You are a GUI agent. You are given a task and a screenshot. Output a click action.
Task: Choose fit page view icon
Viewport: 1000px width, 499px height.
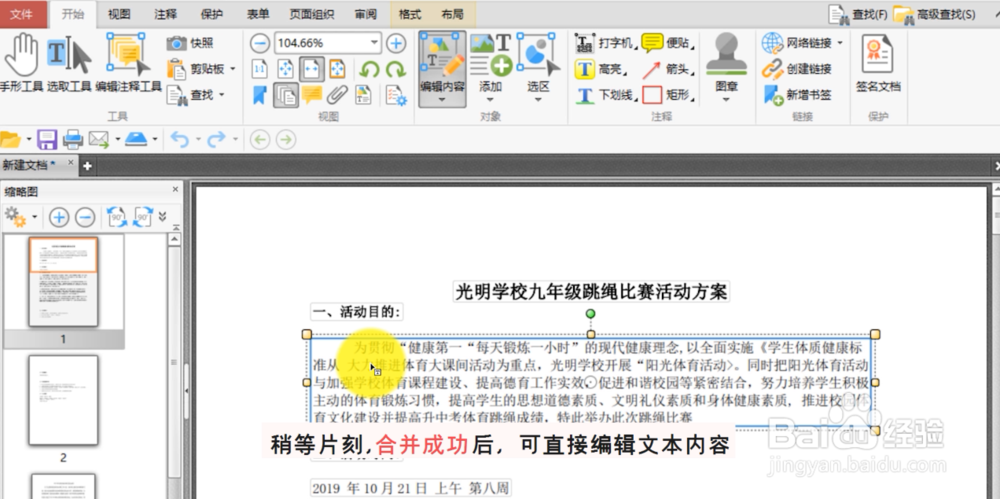click(x=285, y=69)
